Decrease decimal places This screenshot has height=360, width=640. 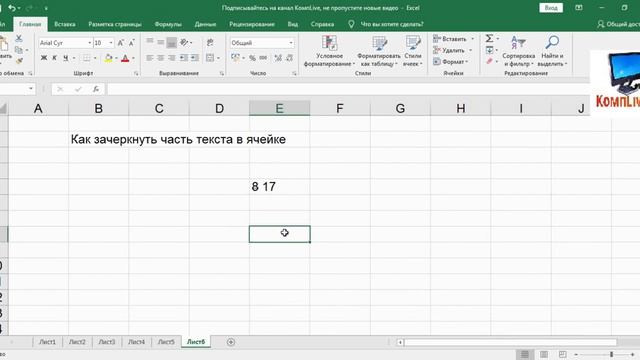[x=289, y=58]
